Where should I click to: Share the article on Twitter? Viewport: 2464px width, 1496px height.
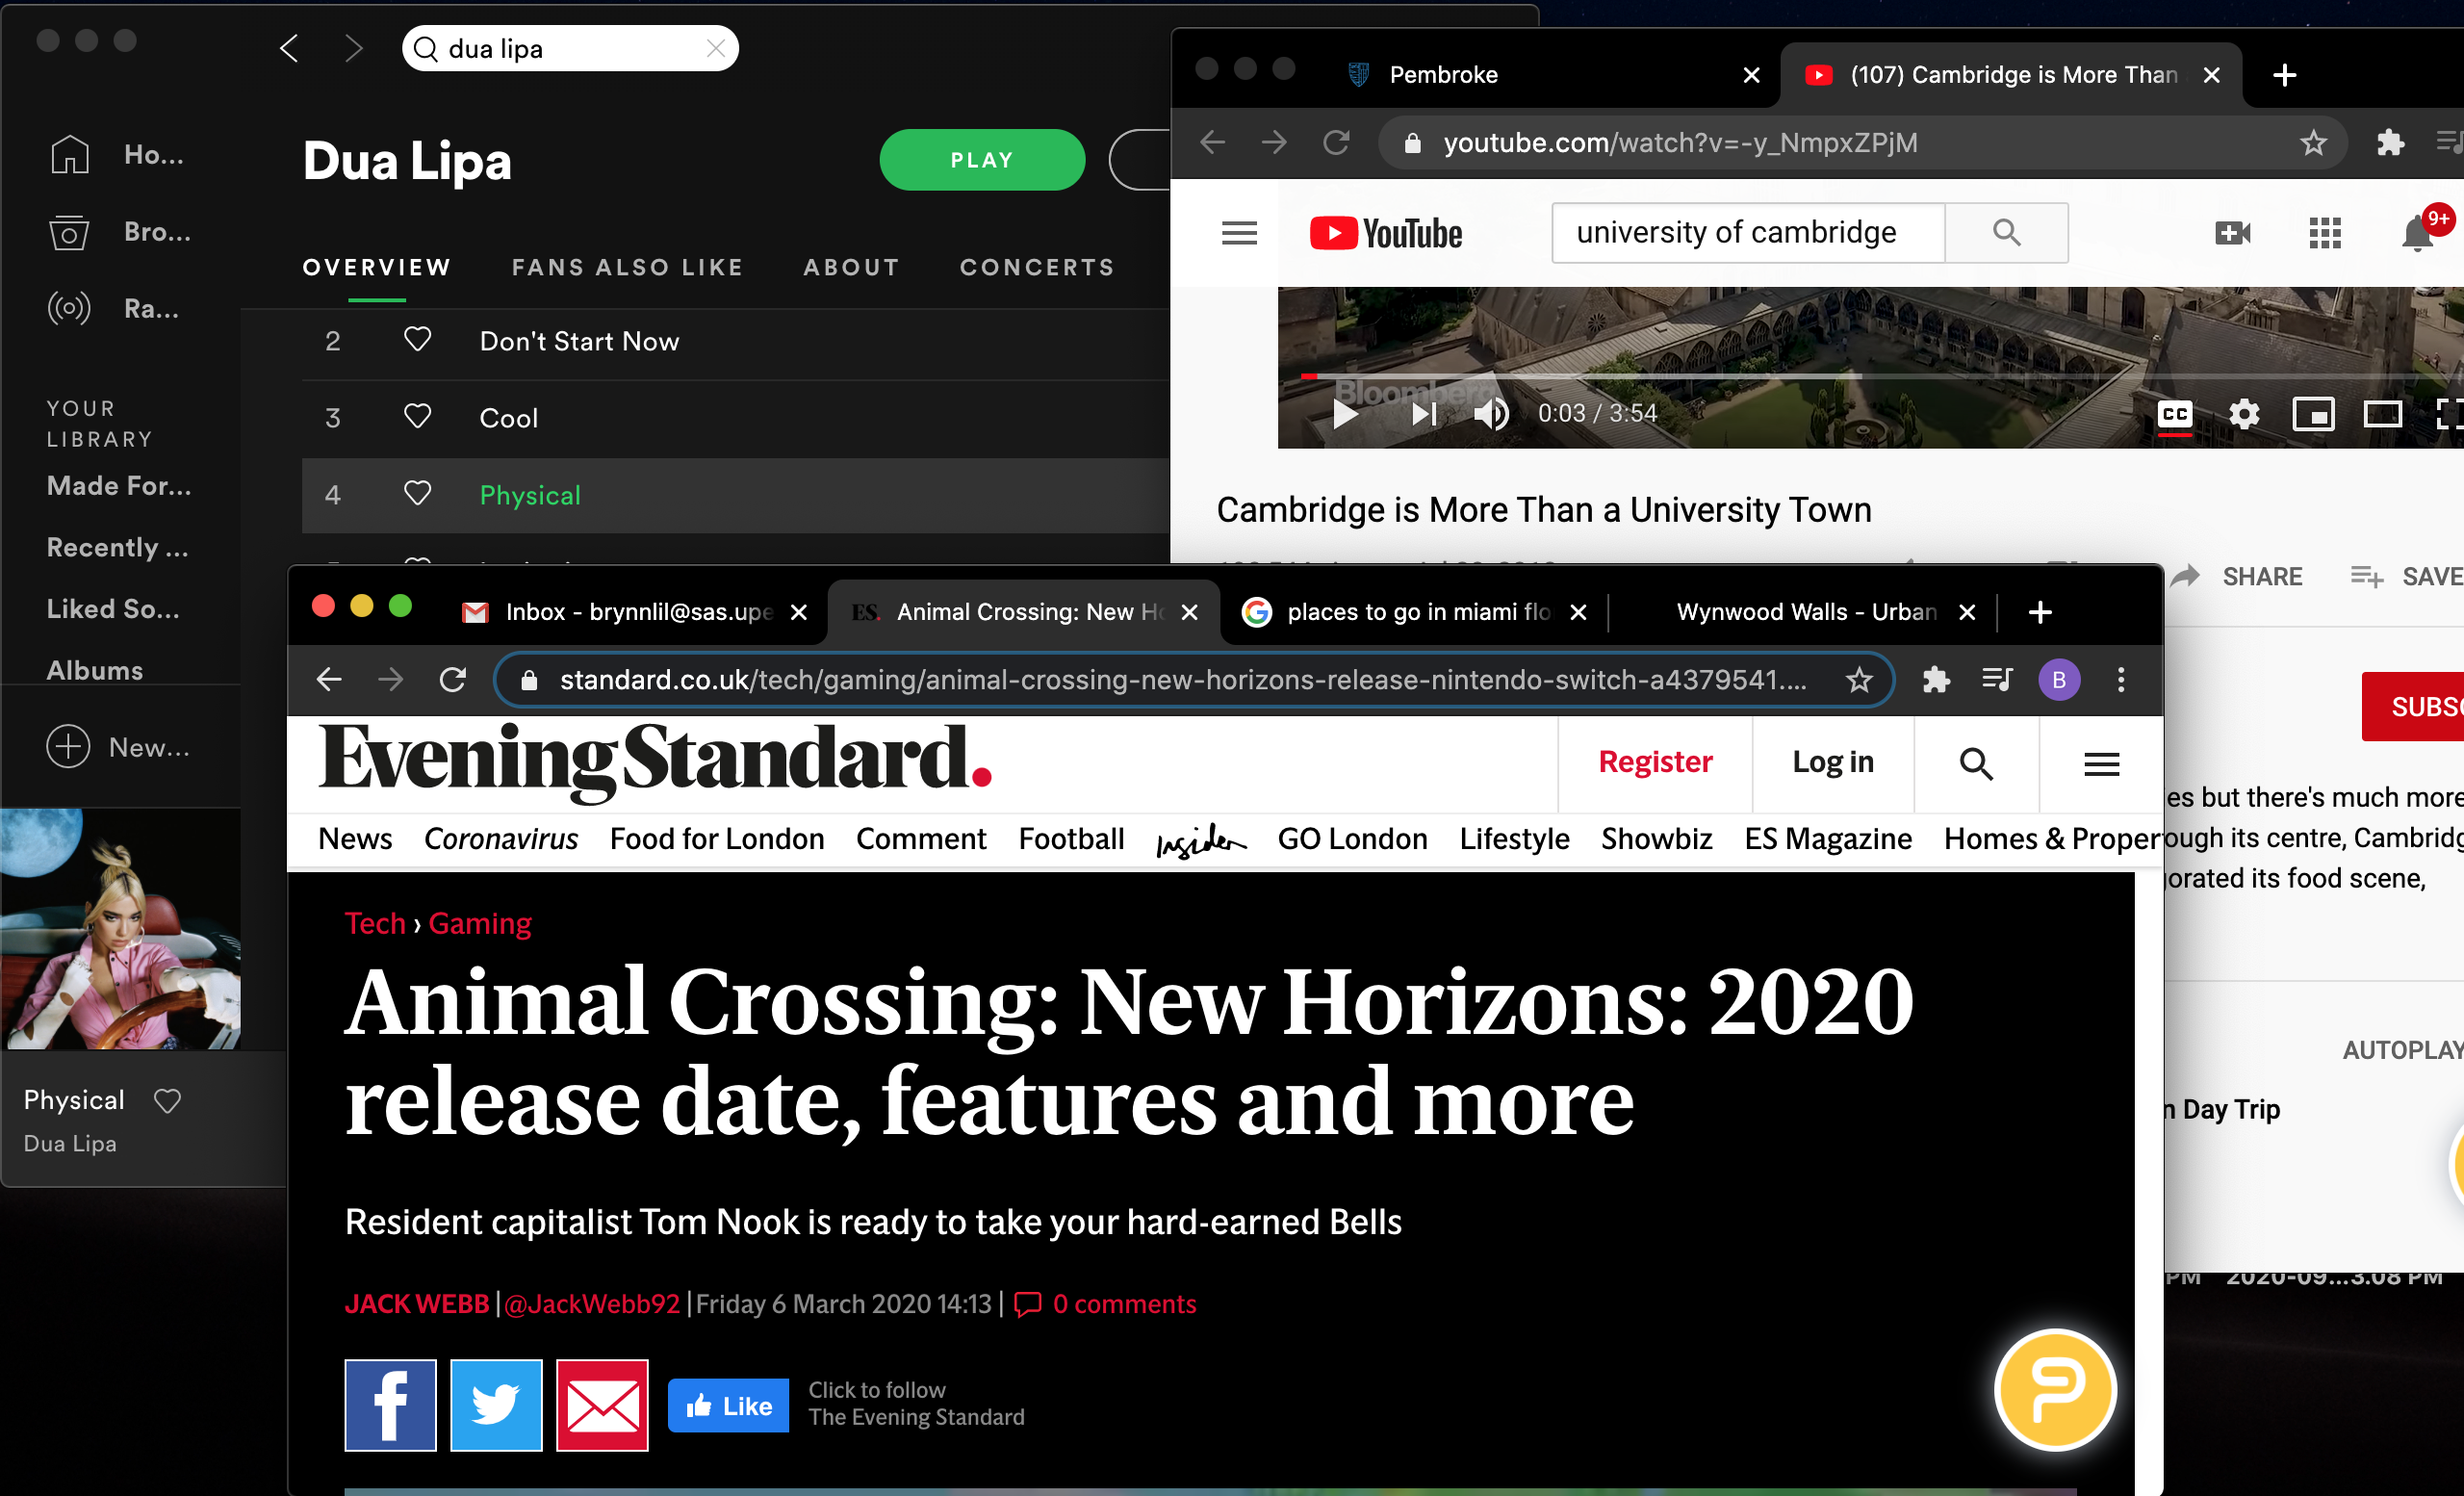point(496,1405)
